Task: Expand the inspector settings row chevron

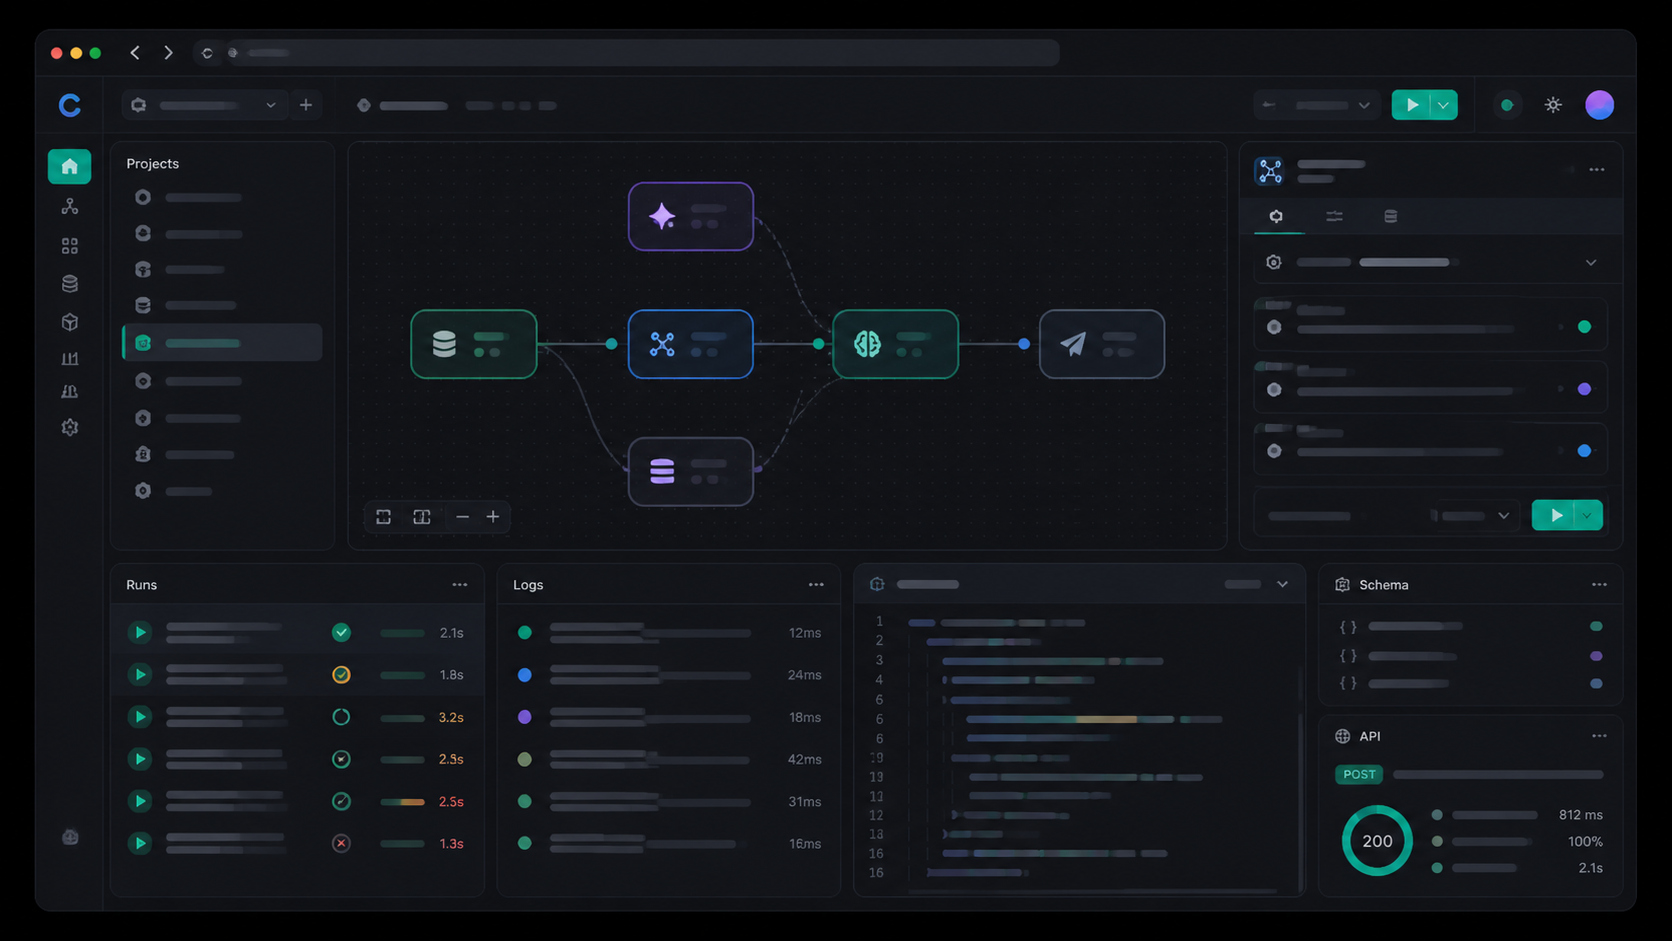Action: point(1591,263)
